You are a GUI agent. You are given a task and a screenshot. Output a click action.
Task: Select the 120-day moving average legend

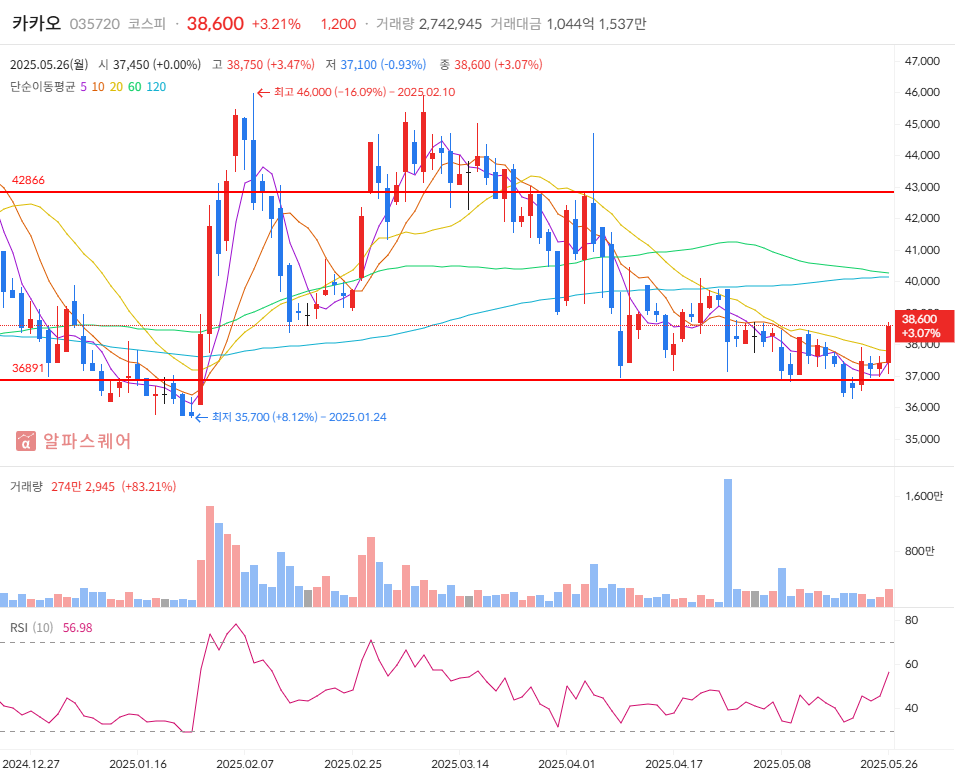coord(156,86)
